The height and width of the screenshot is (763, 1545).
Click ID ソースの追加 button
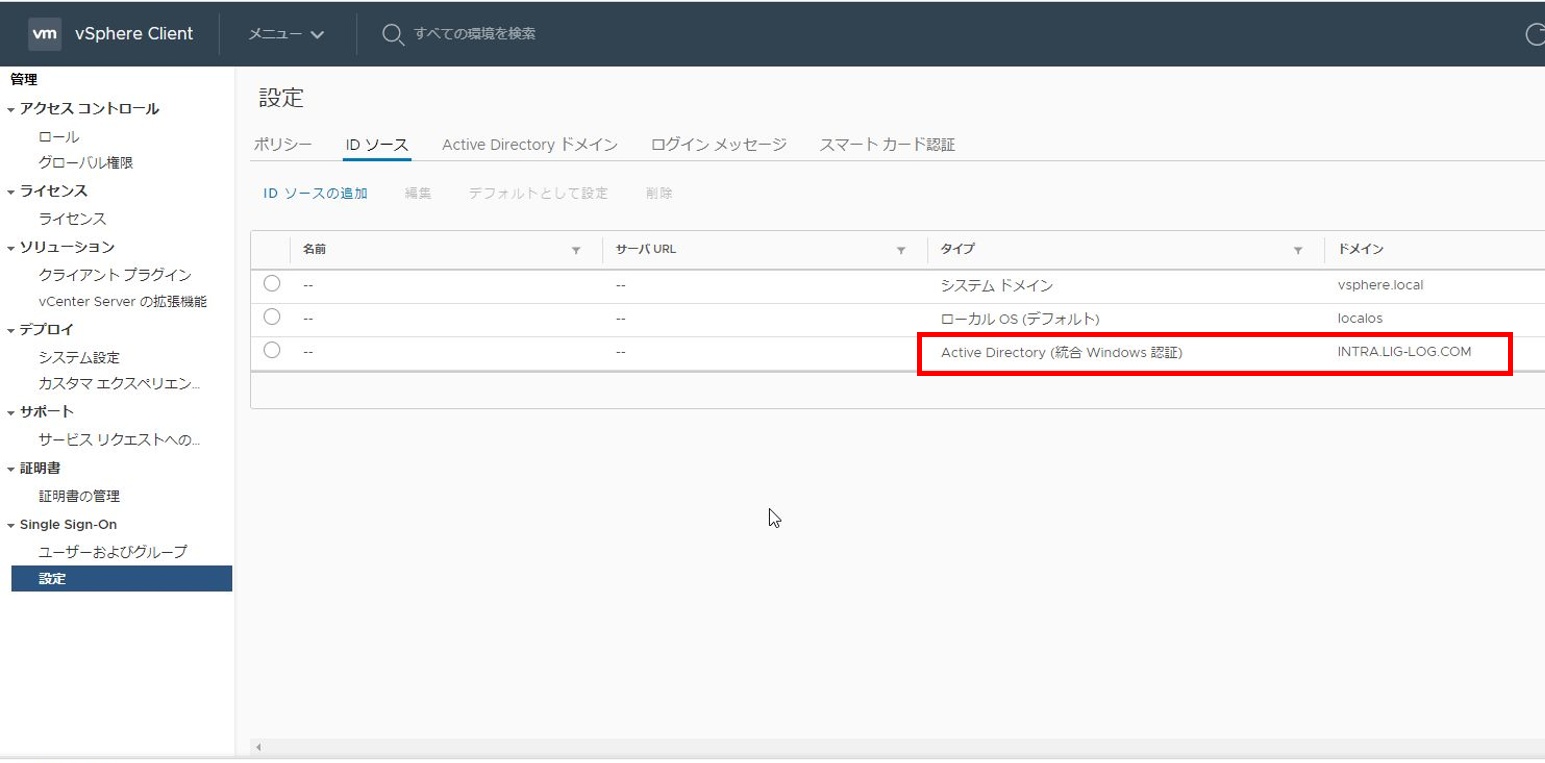point(315,193)
